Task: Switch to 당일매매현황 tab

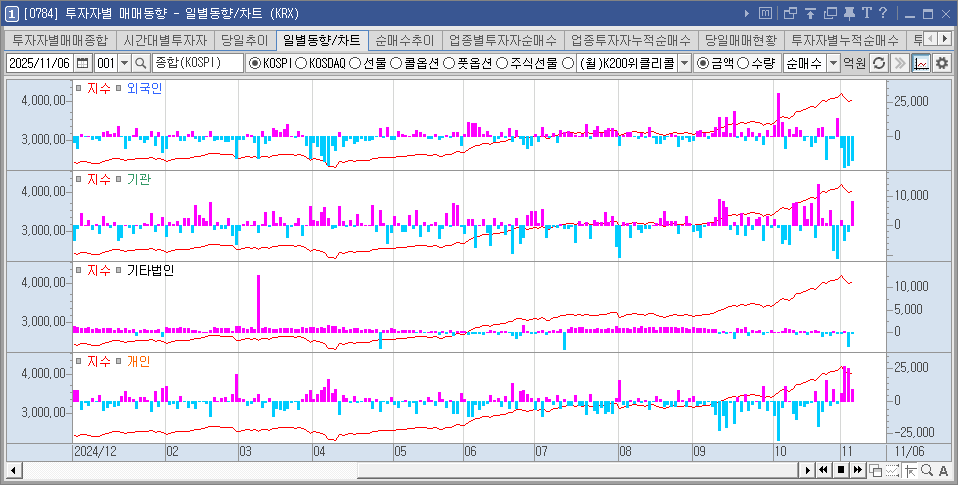Action: coord(740,40)
